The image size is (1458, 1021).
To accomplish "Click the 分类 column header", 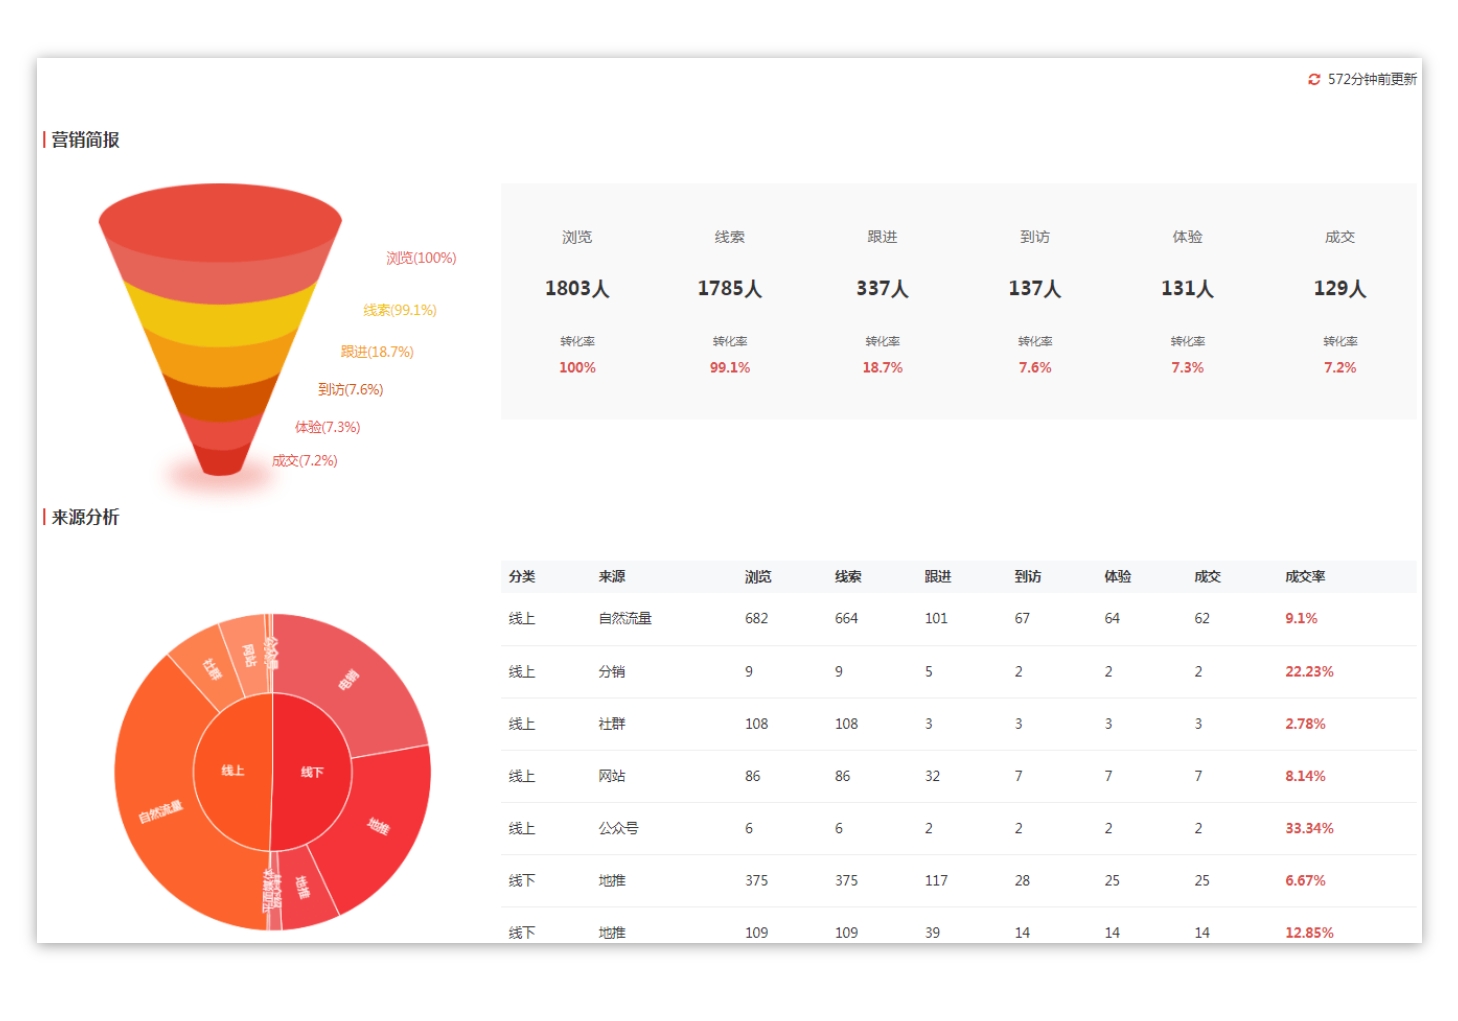I will click(x=522, y=577).
